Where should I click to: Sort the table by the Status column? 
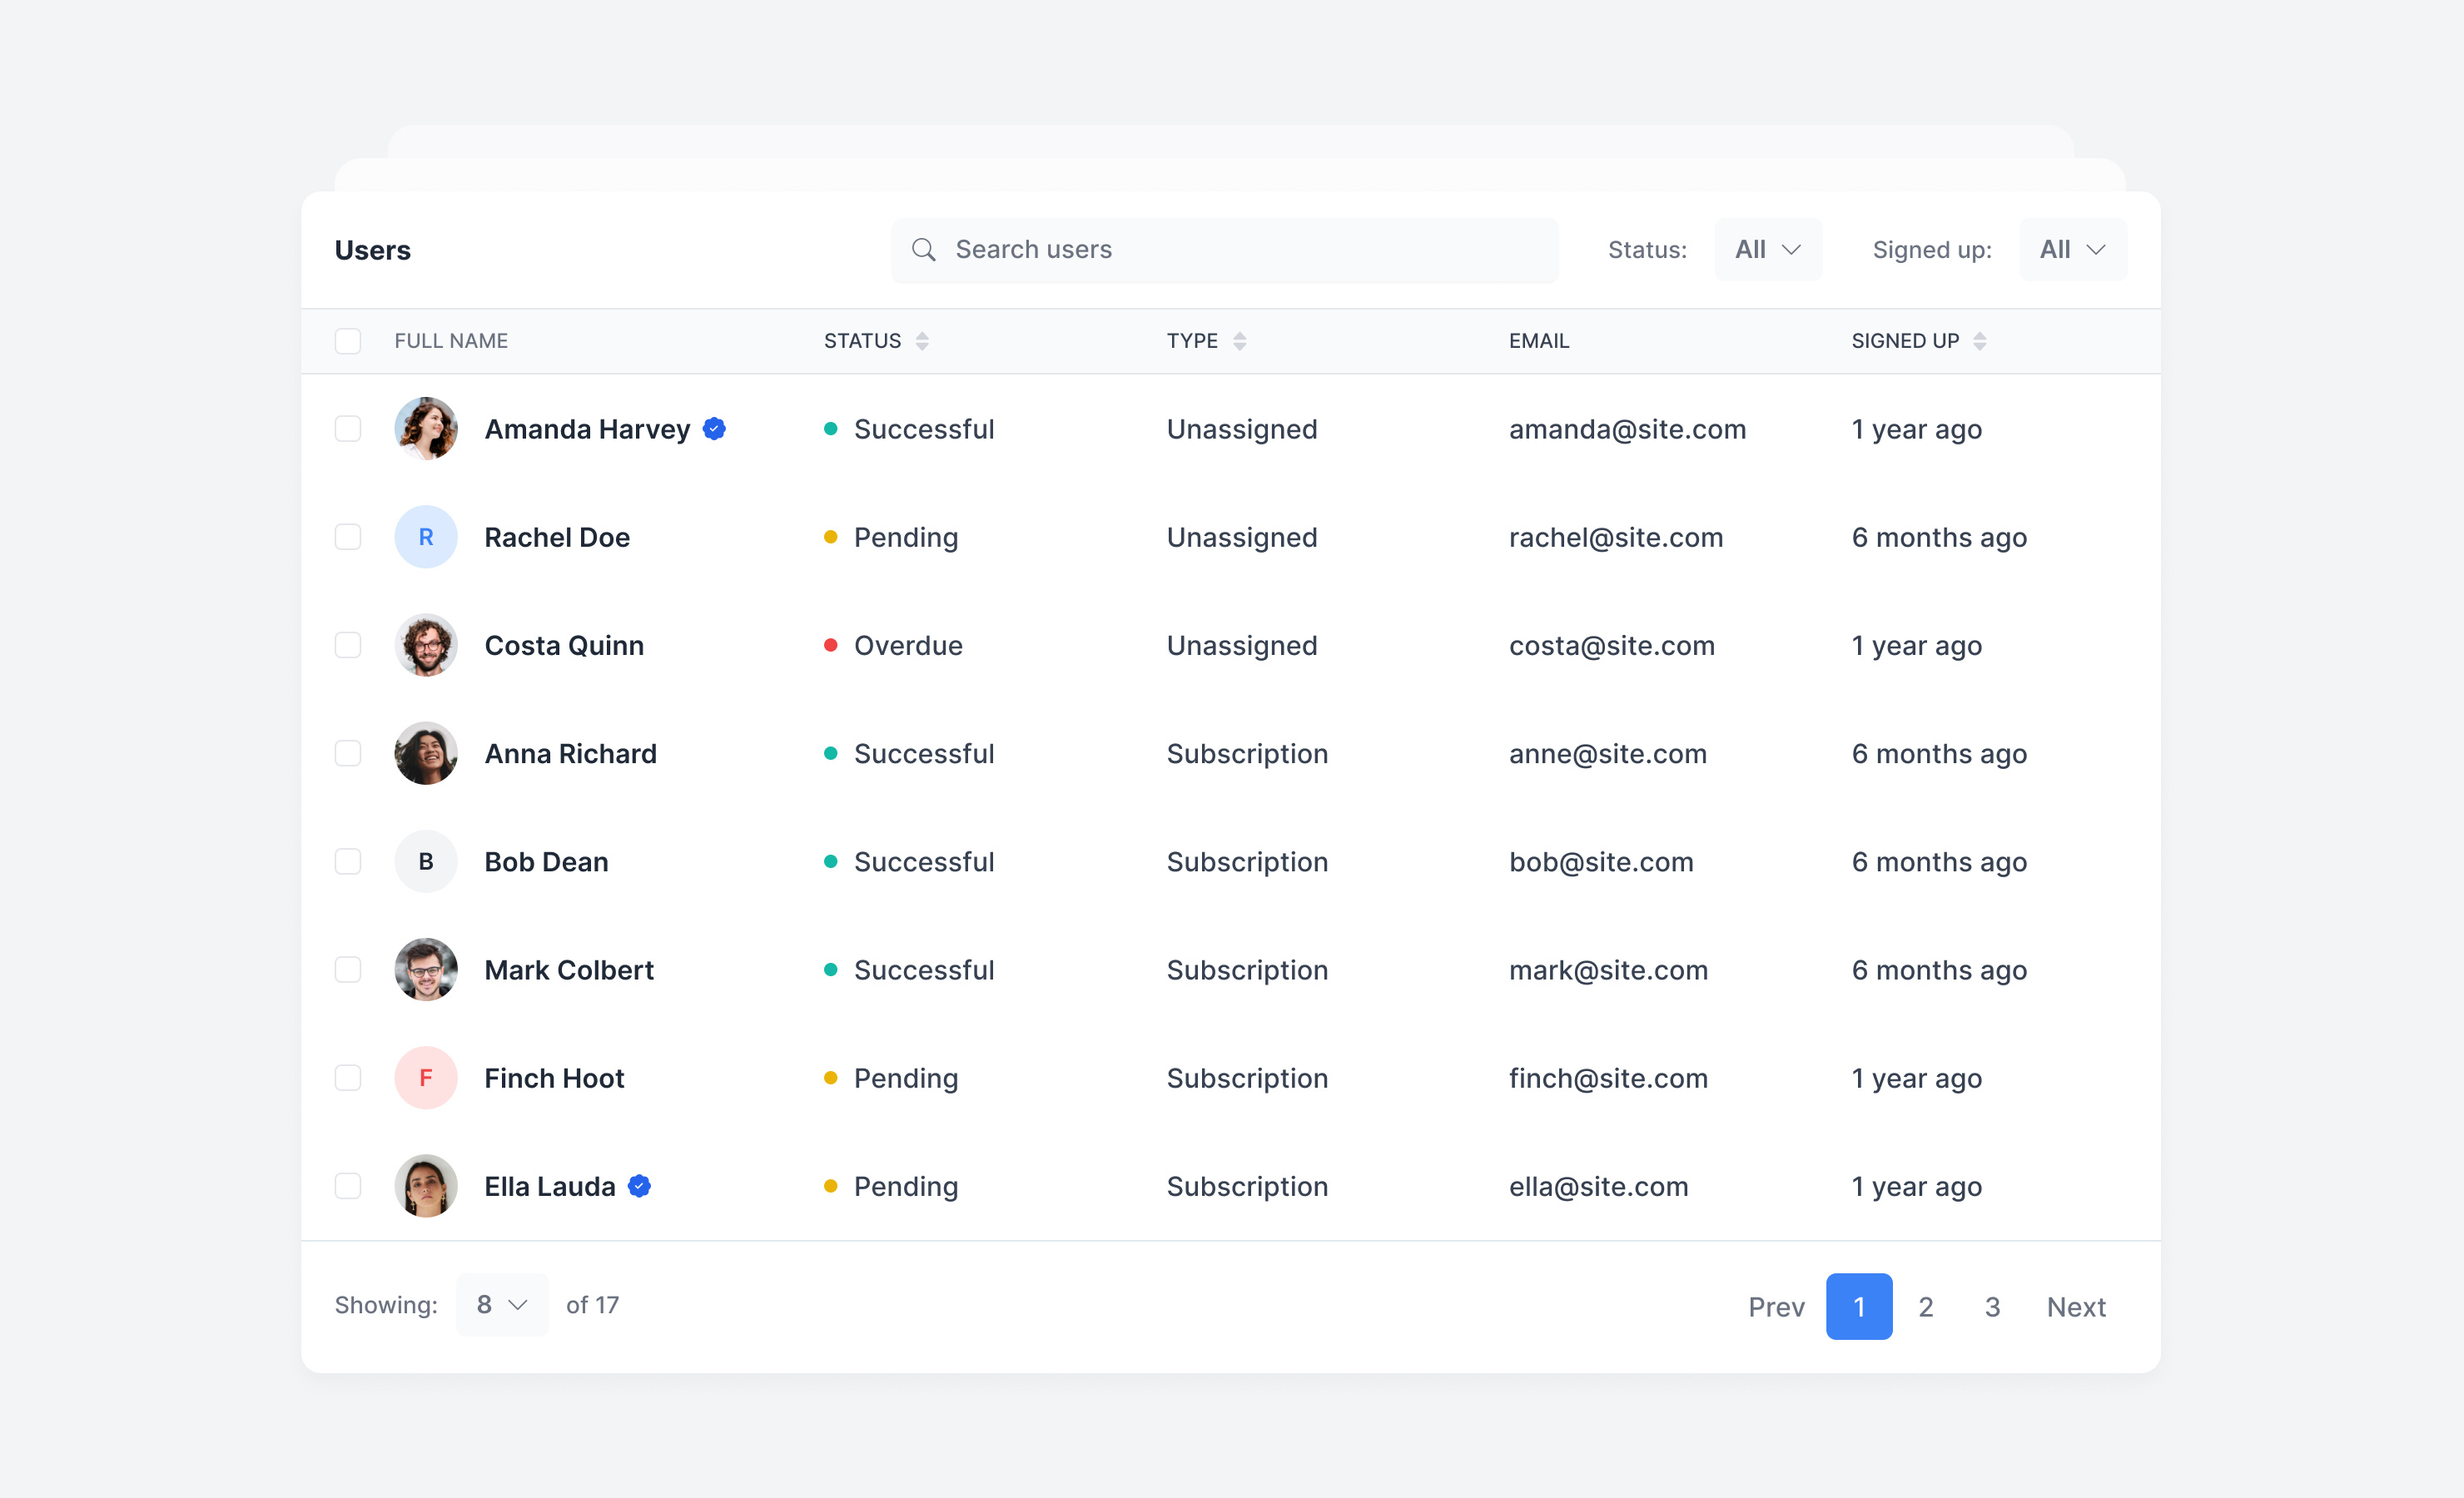click(922, 341)
